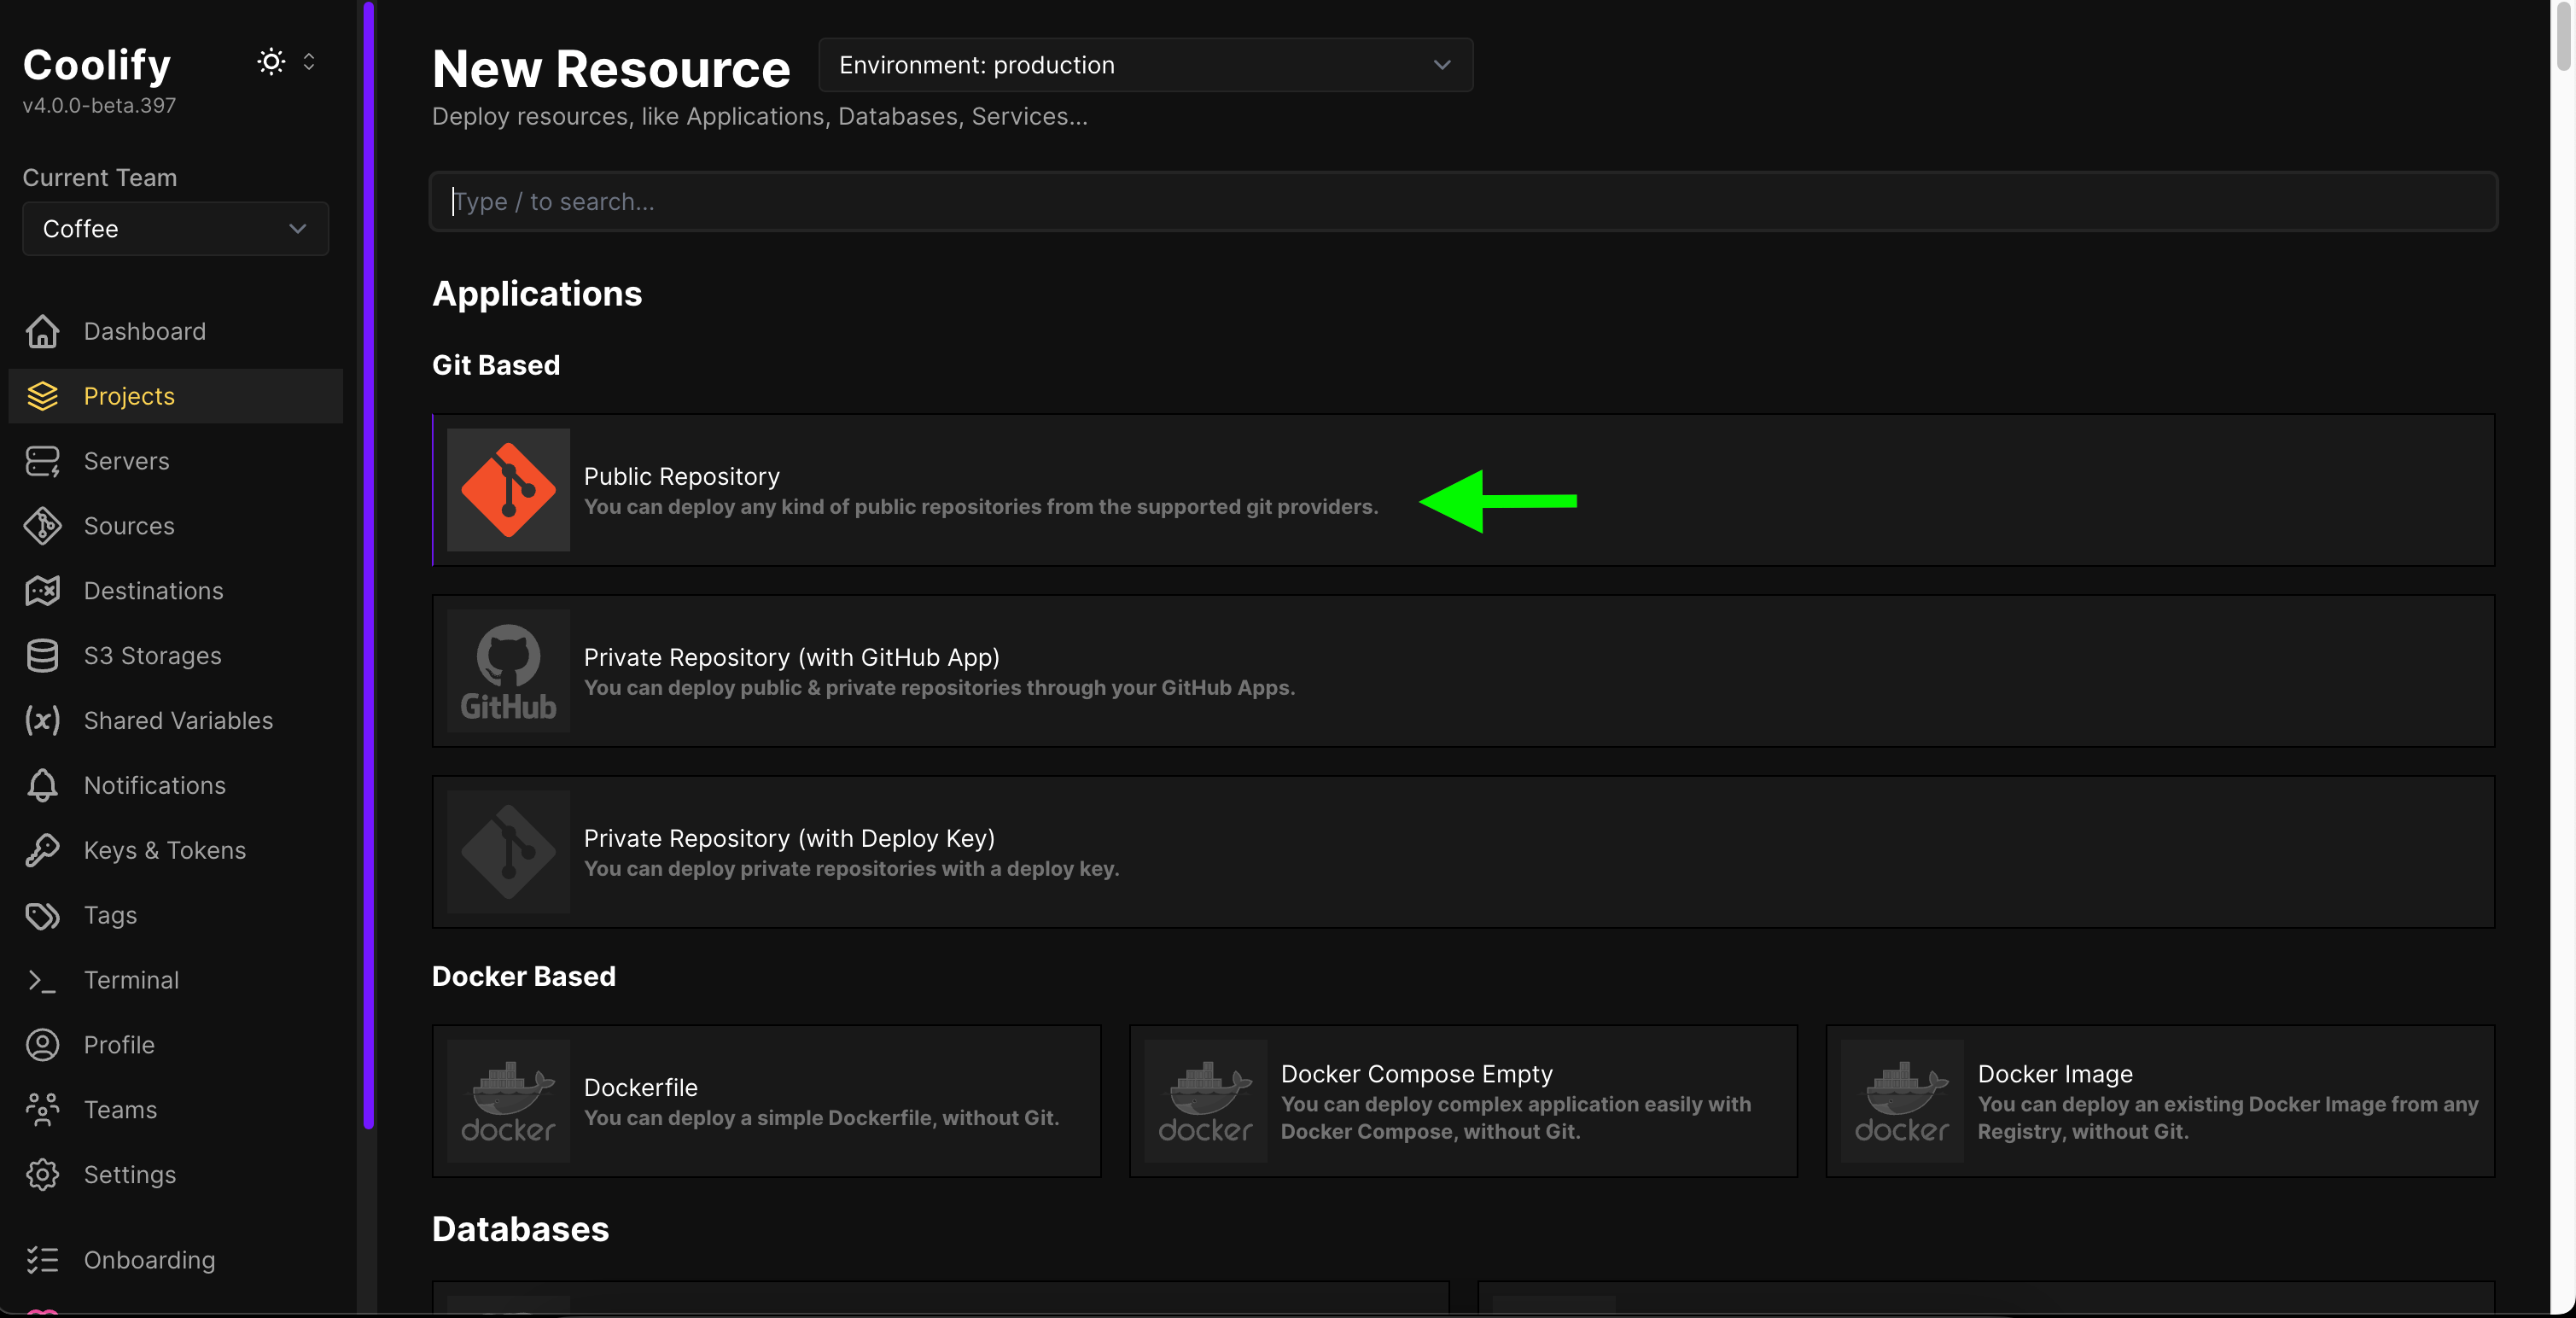
Task: Focus the 'Type / to search...' field
Action: click(x=1463, y=202)
